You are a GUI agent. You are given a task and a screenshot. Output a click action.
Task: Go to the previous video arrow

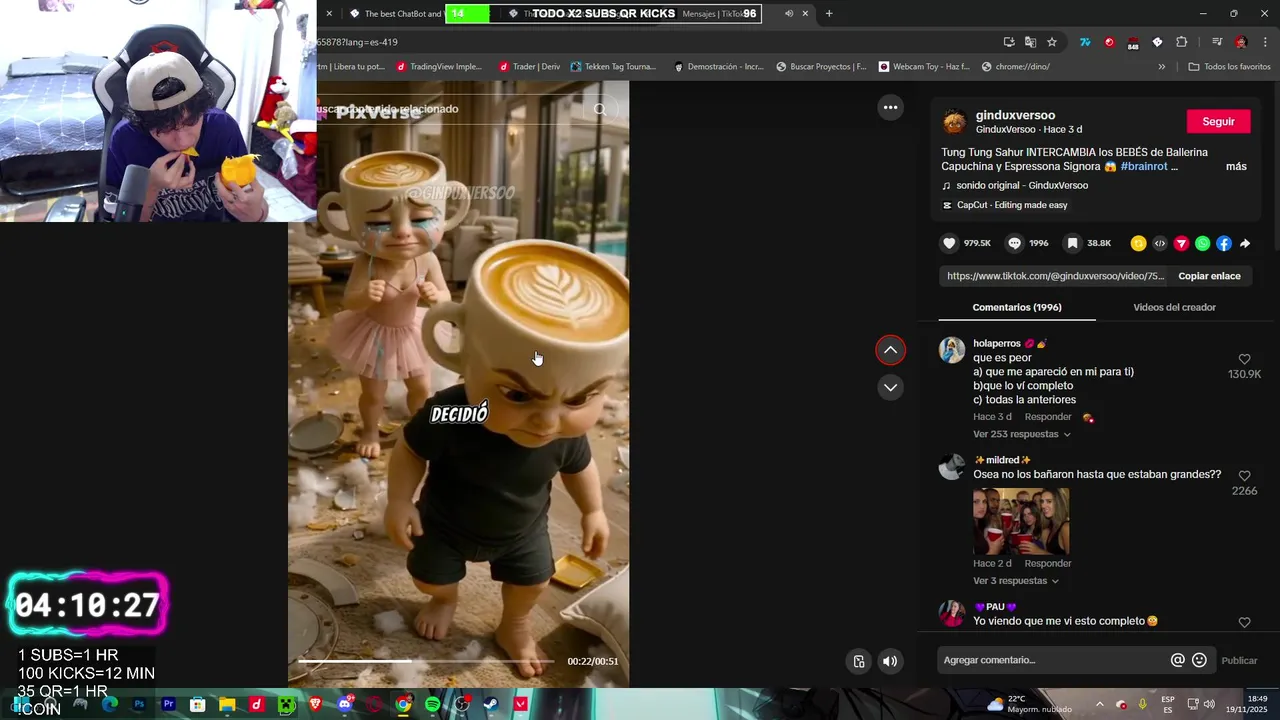coord(890,350)
